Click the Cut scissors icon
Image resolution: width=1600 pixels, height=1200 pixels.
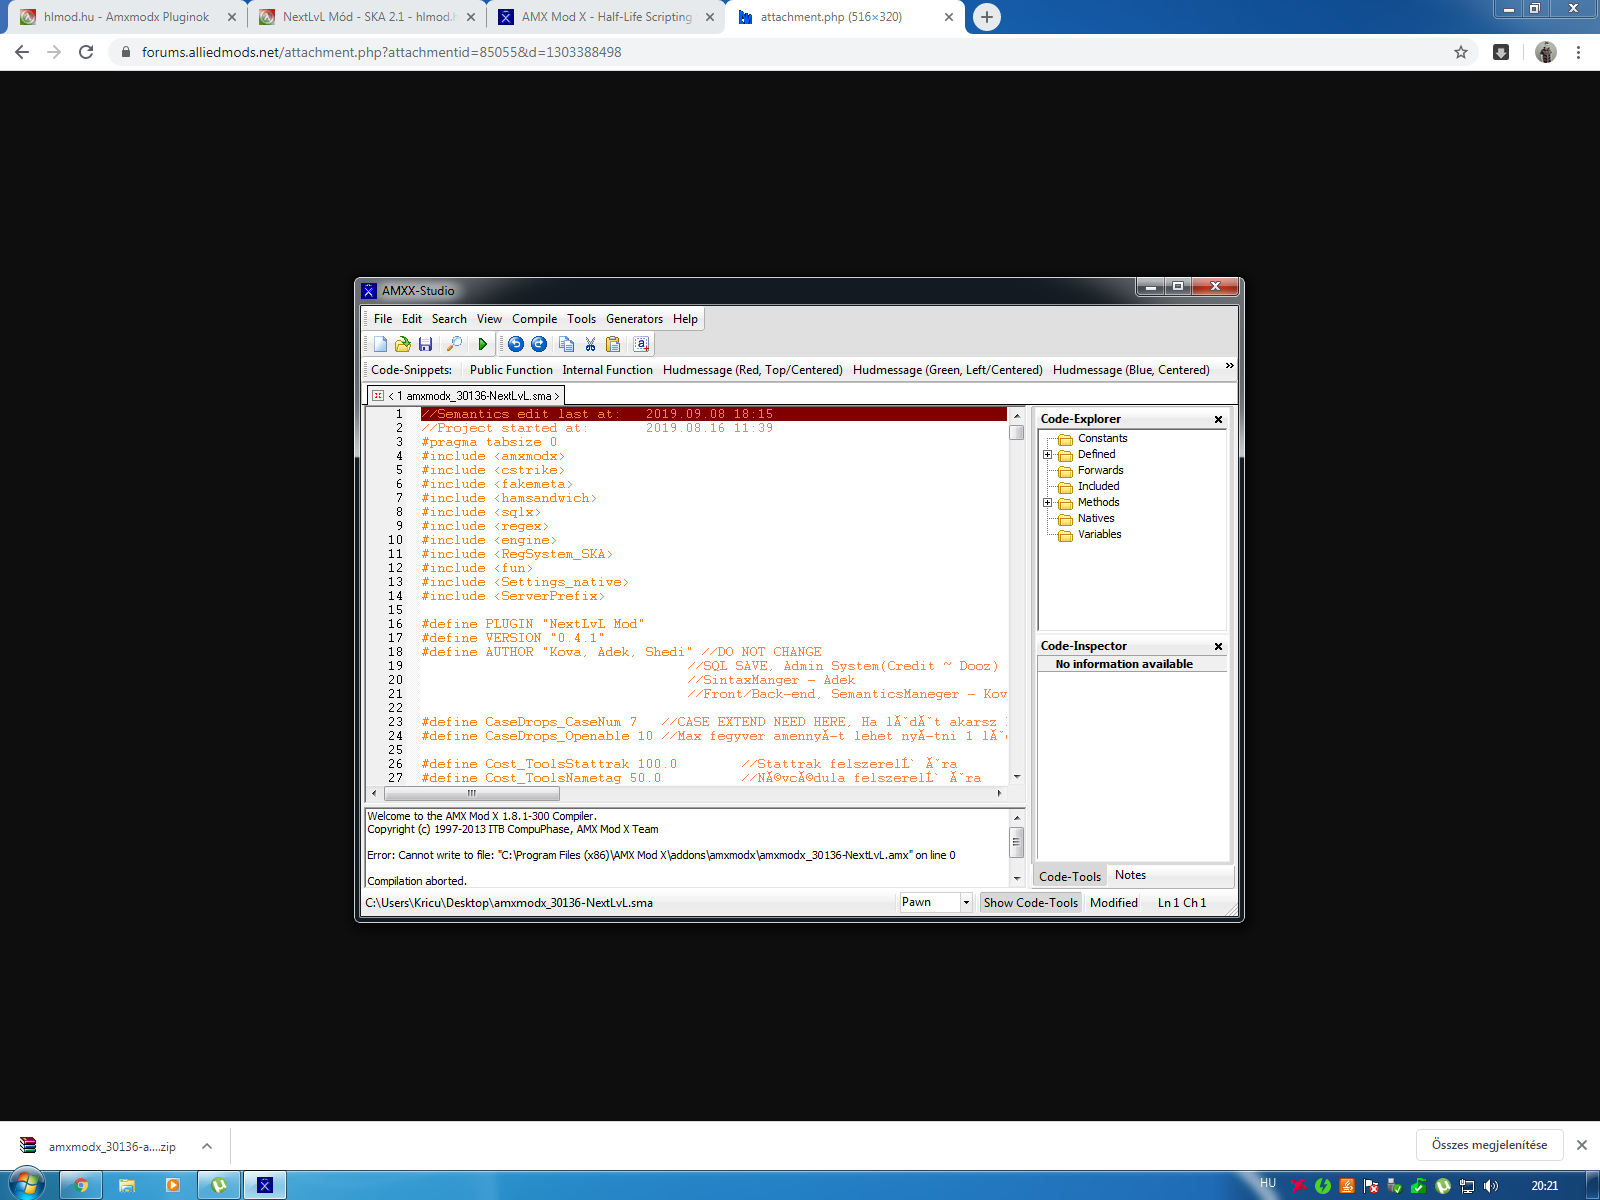(590, 344)
